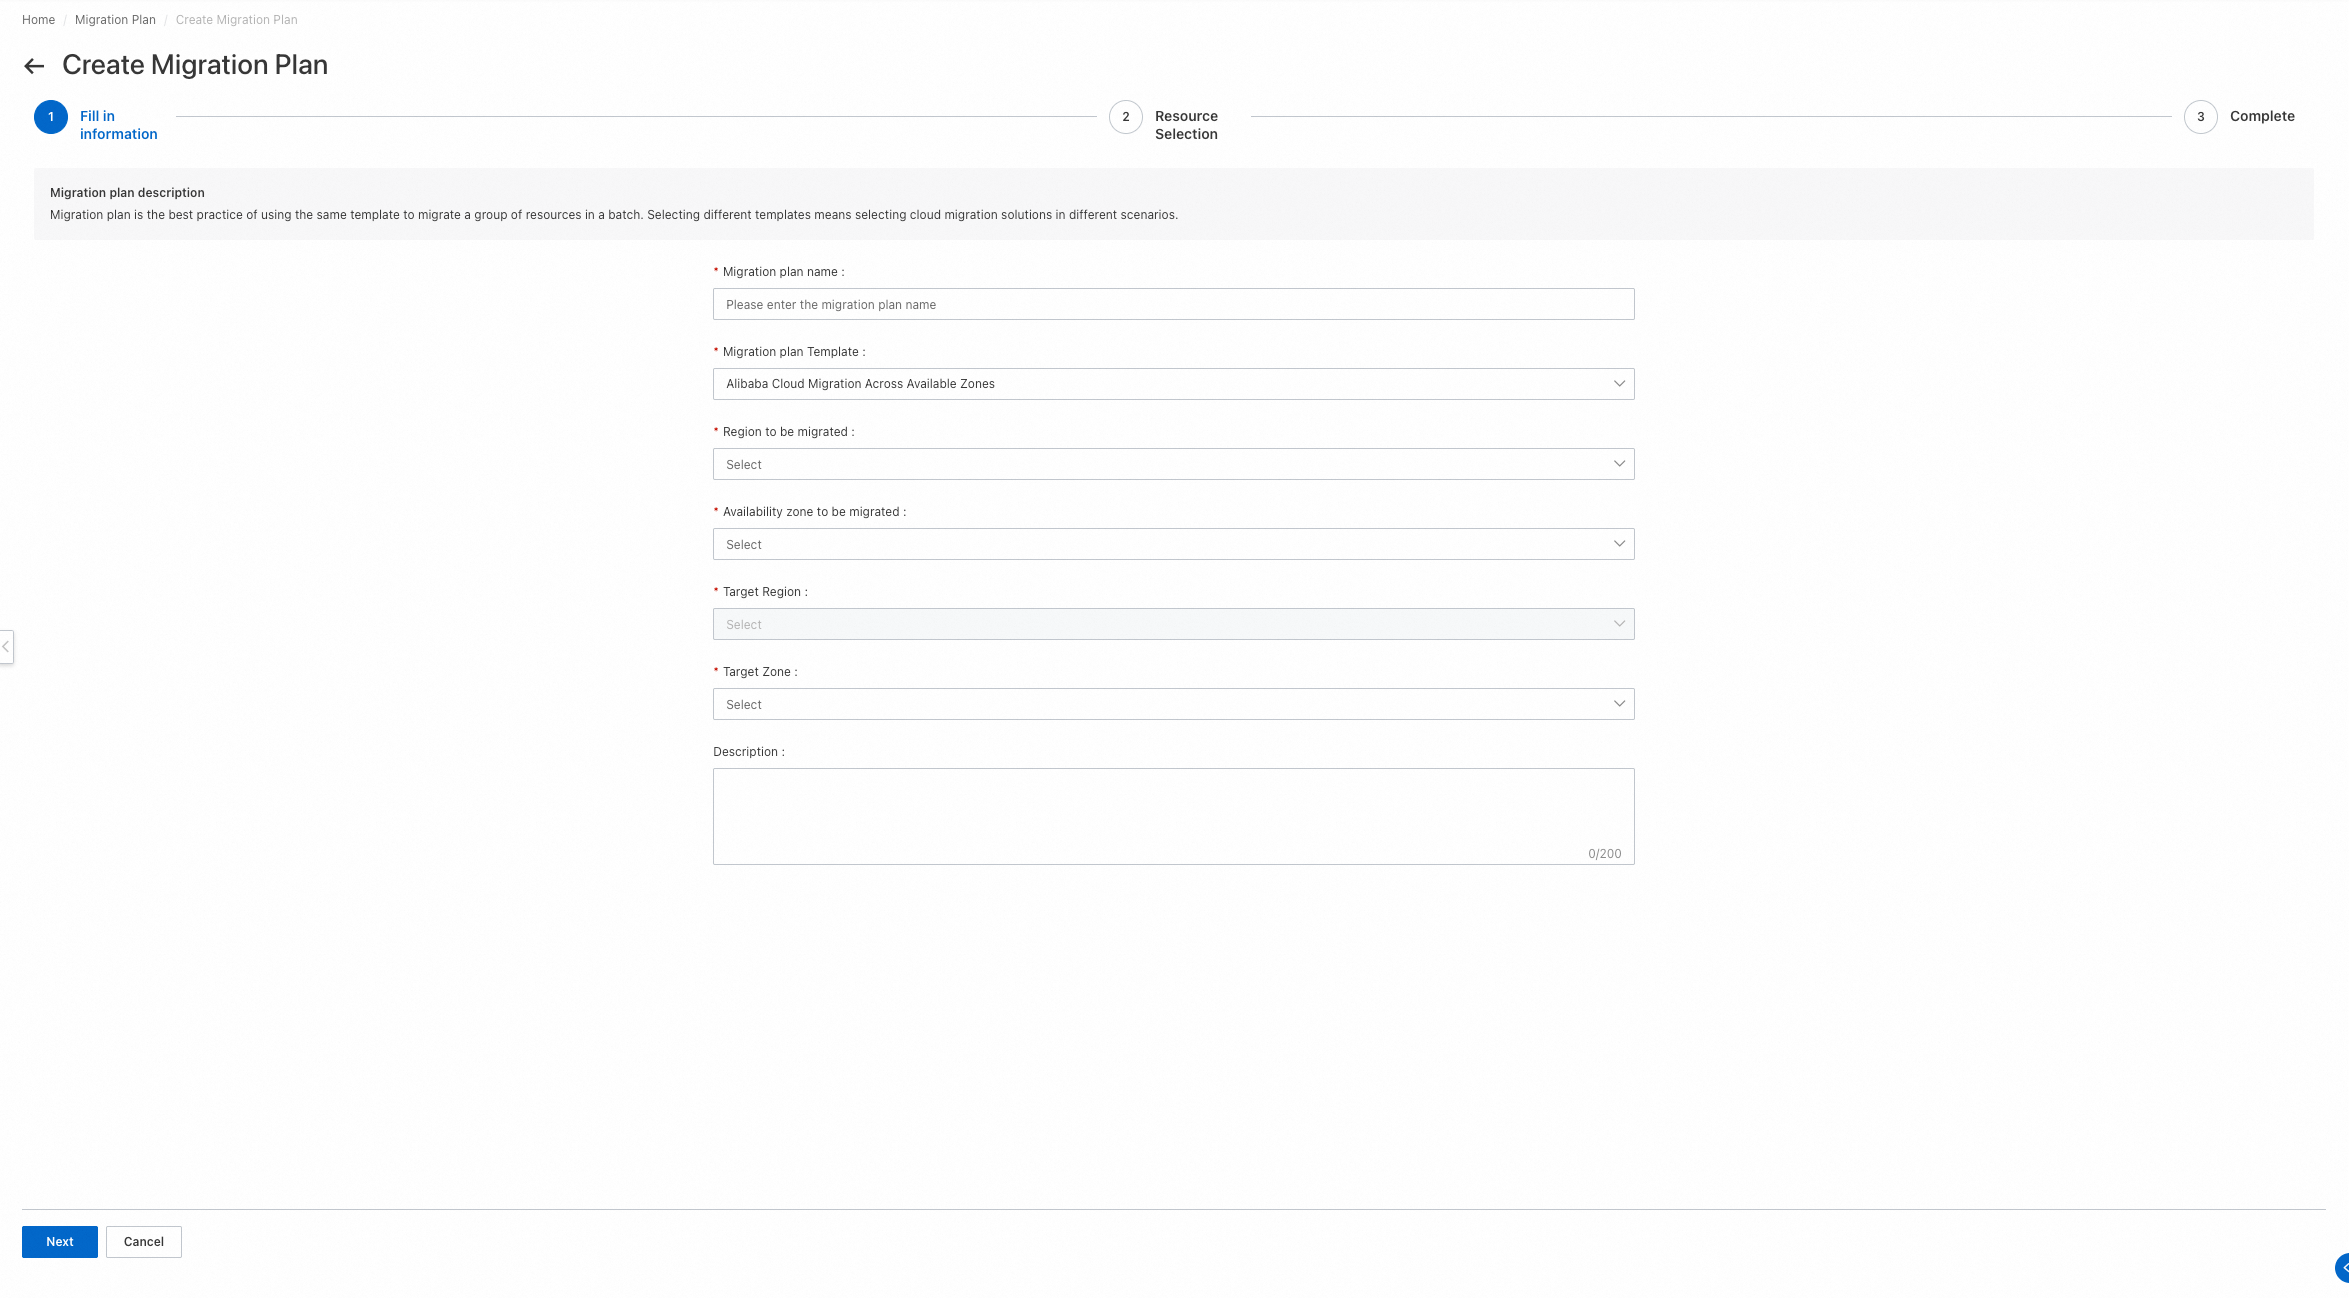Go to Home breadcrumb
The width and height of the screenshot is (2349, 1298).
click(x=38, y=20)
